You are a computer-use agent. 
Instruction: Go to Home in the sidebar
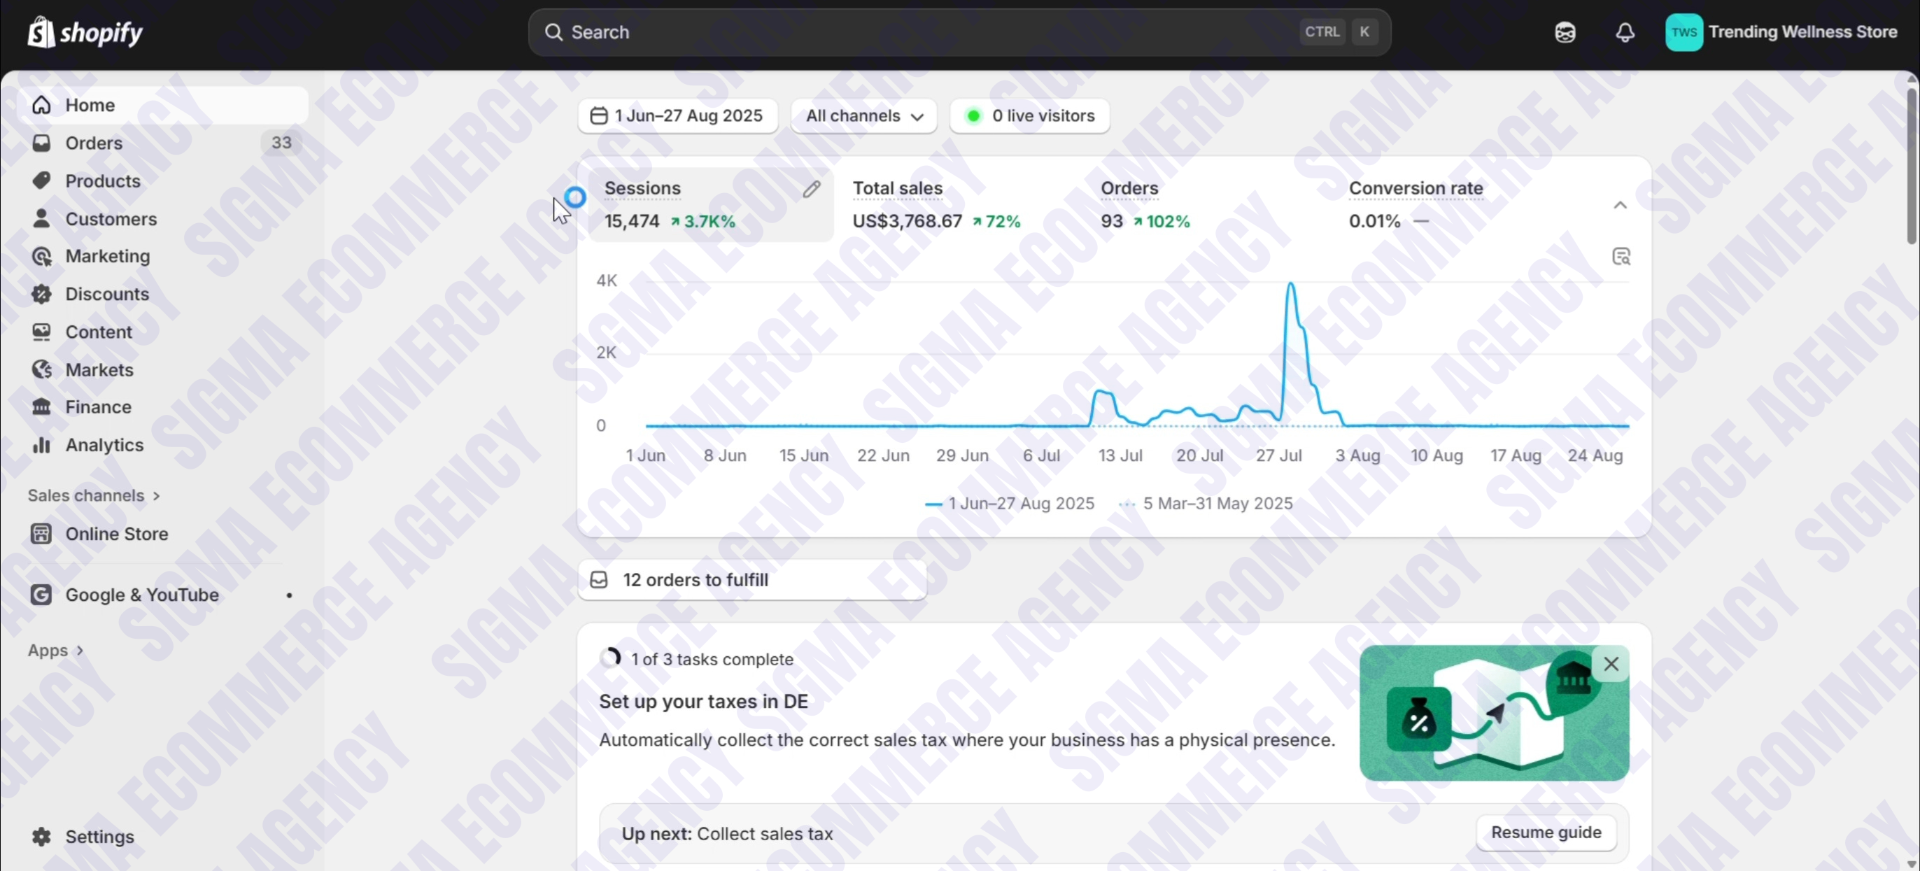(164, 105)
